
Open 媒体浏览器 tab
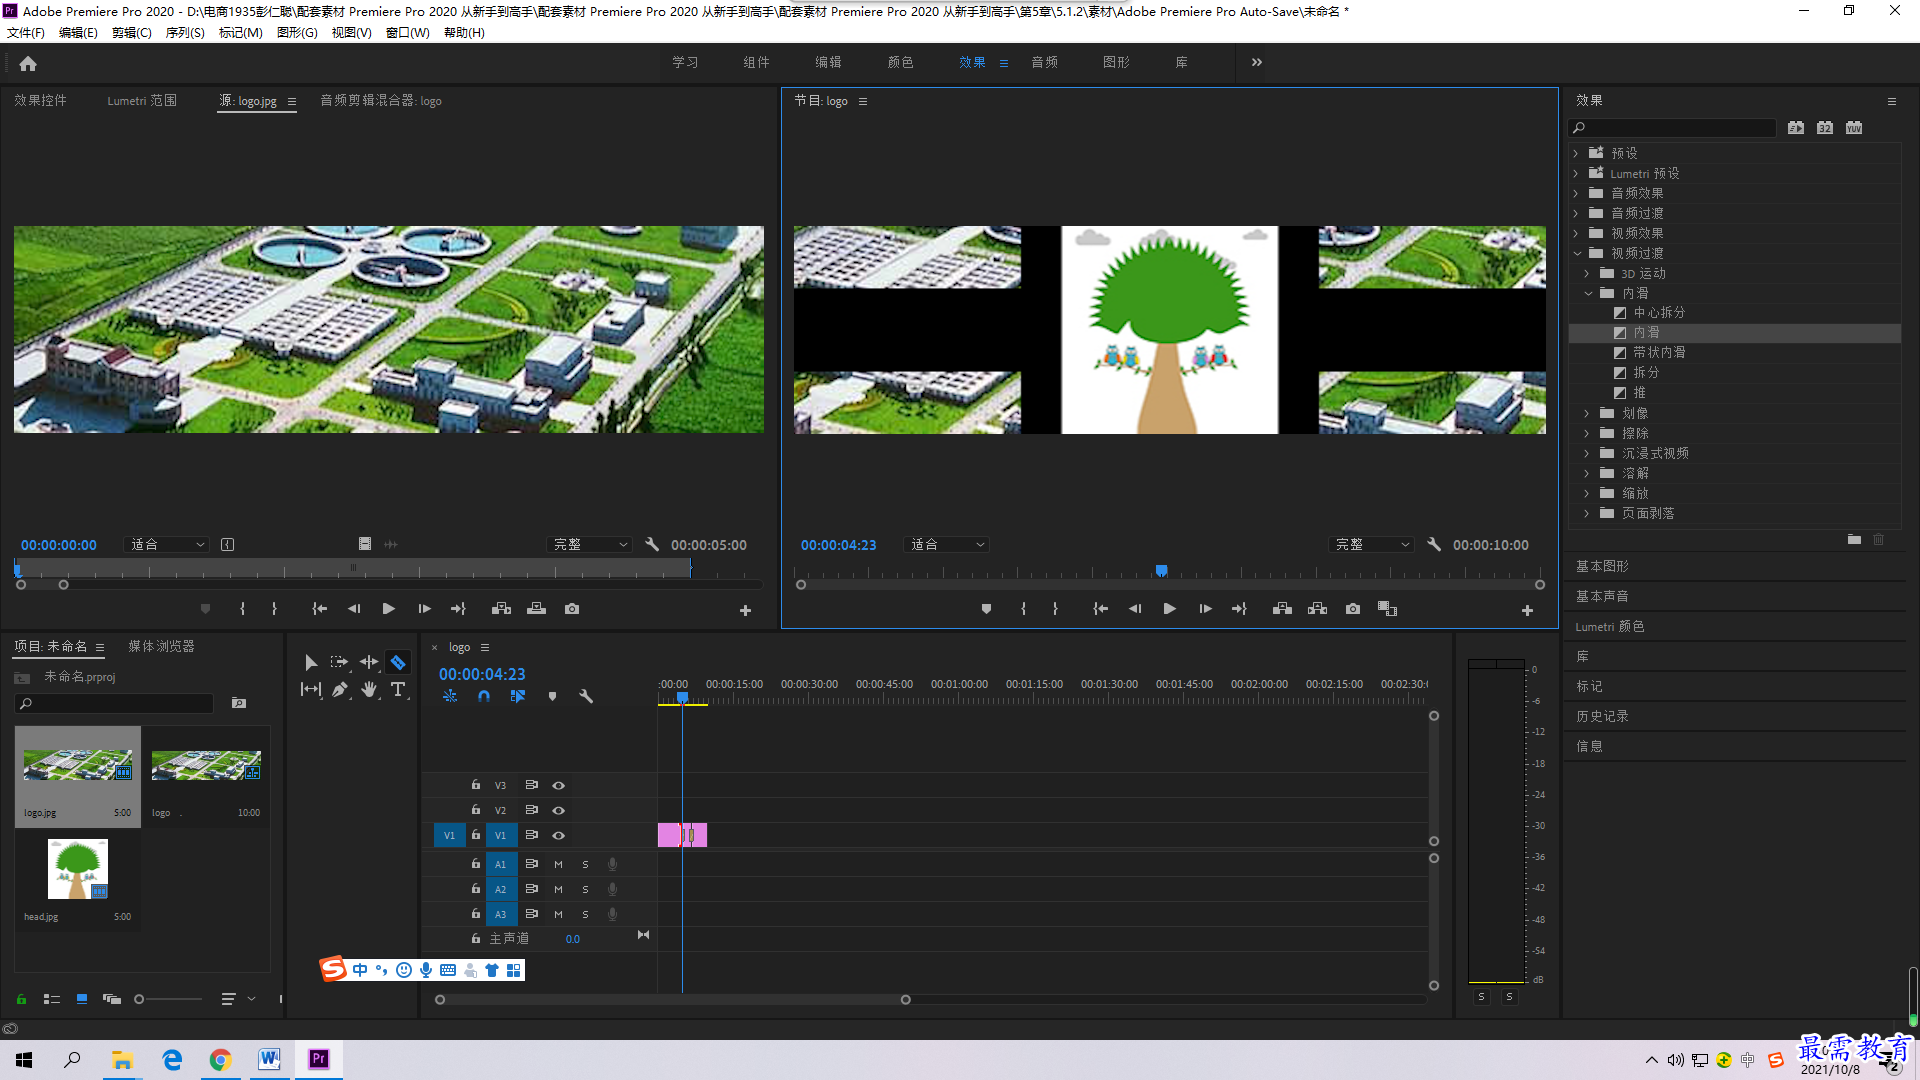[x=161, y=646]
